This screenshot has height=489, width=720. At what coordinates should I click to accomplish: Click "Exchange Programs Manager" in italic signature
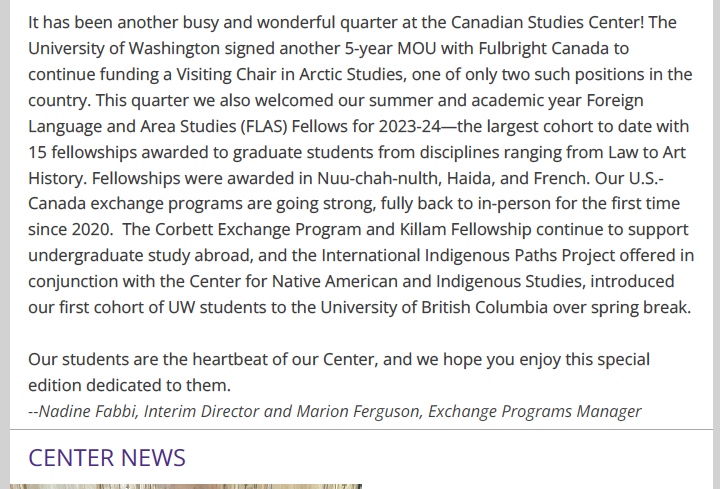click(534, 411)
